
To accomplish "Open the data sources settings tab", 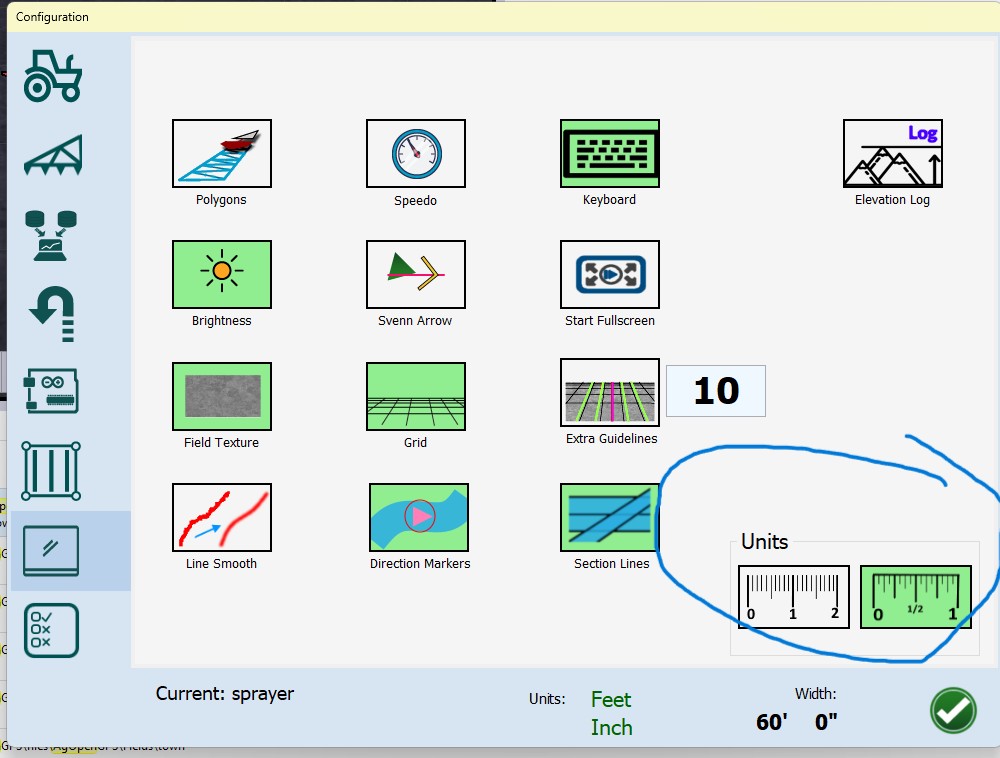I will [53, 235].
